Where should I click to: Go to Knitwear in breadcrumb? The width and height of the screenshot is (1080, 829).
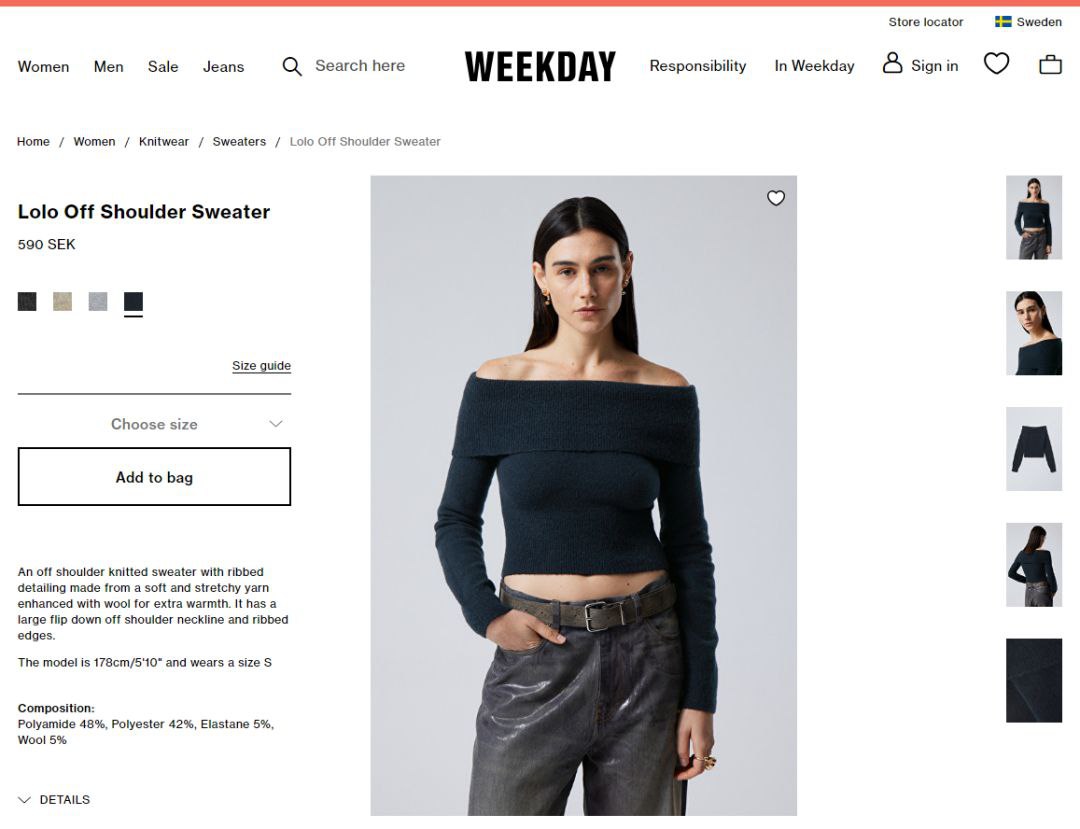(x=164, y=142)
